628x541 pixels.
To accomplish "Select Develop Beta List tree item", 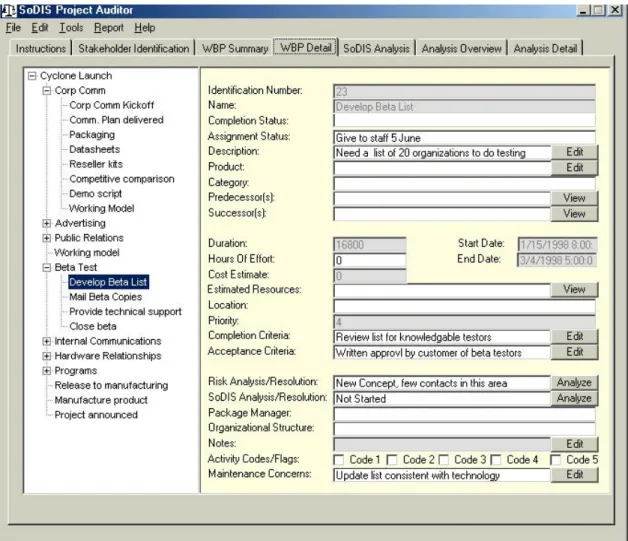I will (x=108, y=282).
